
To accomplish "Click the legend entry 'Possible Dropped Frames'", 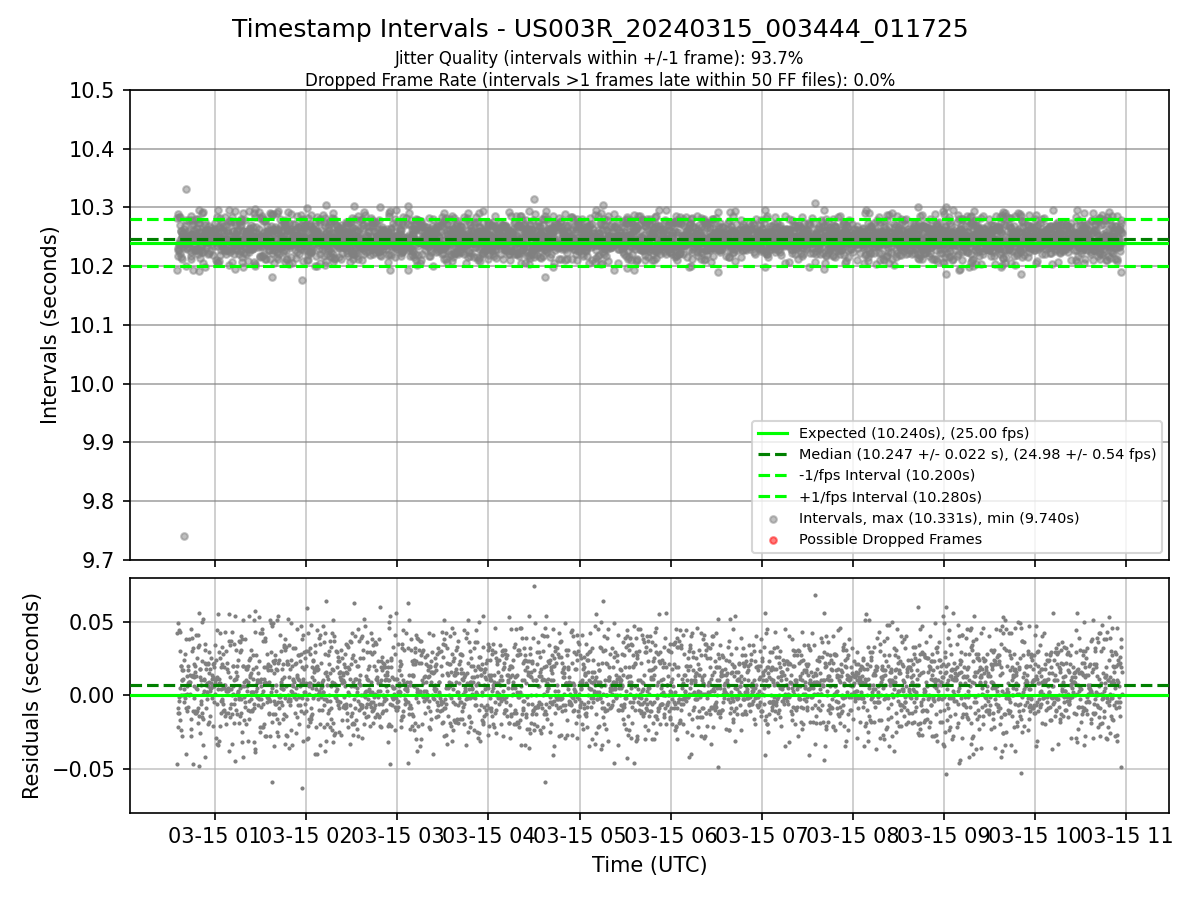I will pyautogui.click(x=890, y=539).
